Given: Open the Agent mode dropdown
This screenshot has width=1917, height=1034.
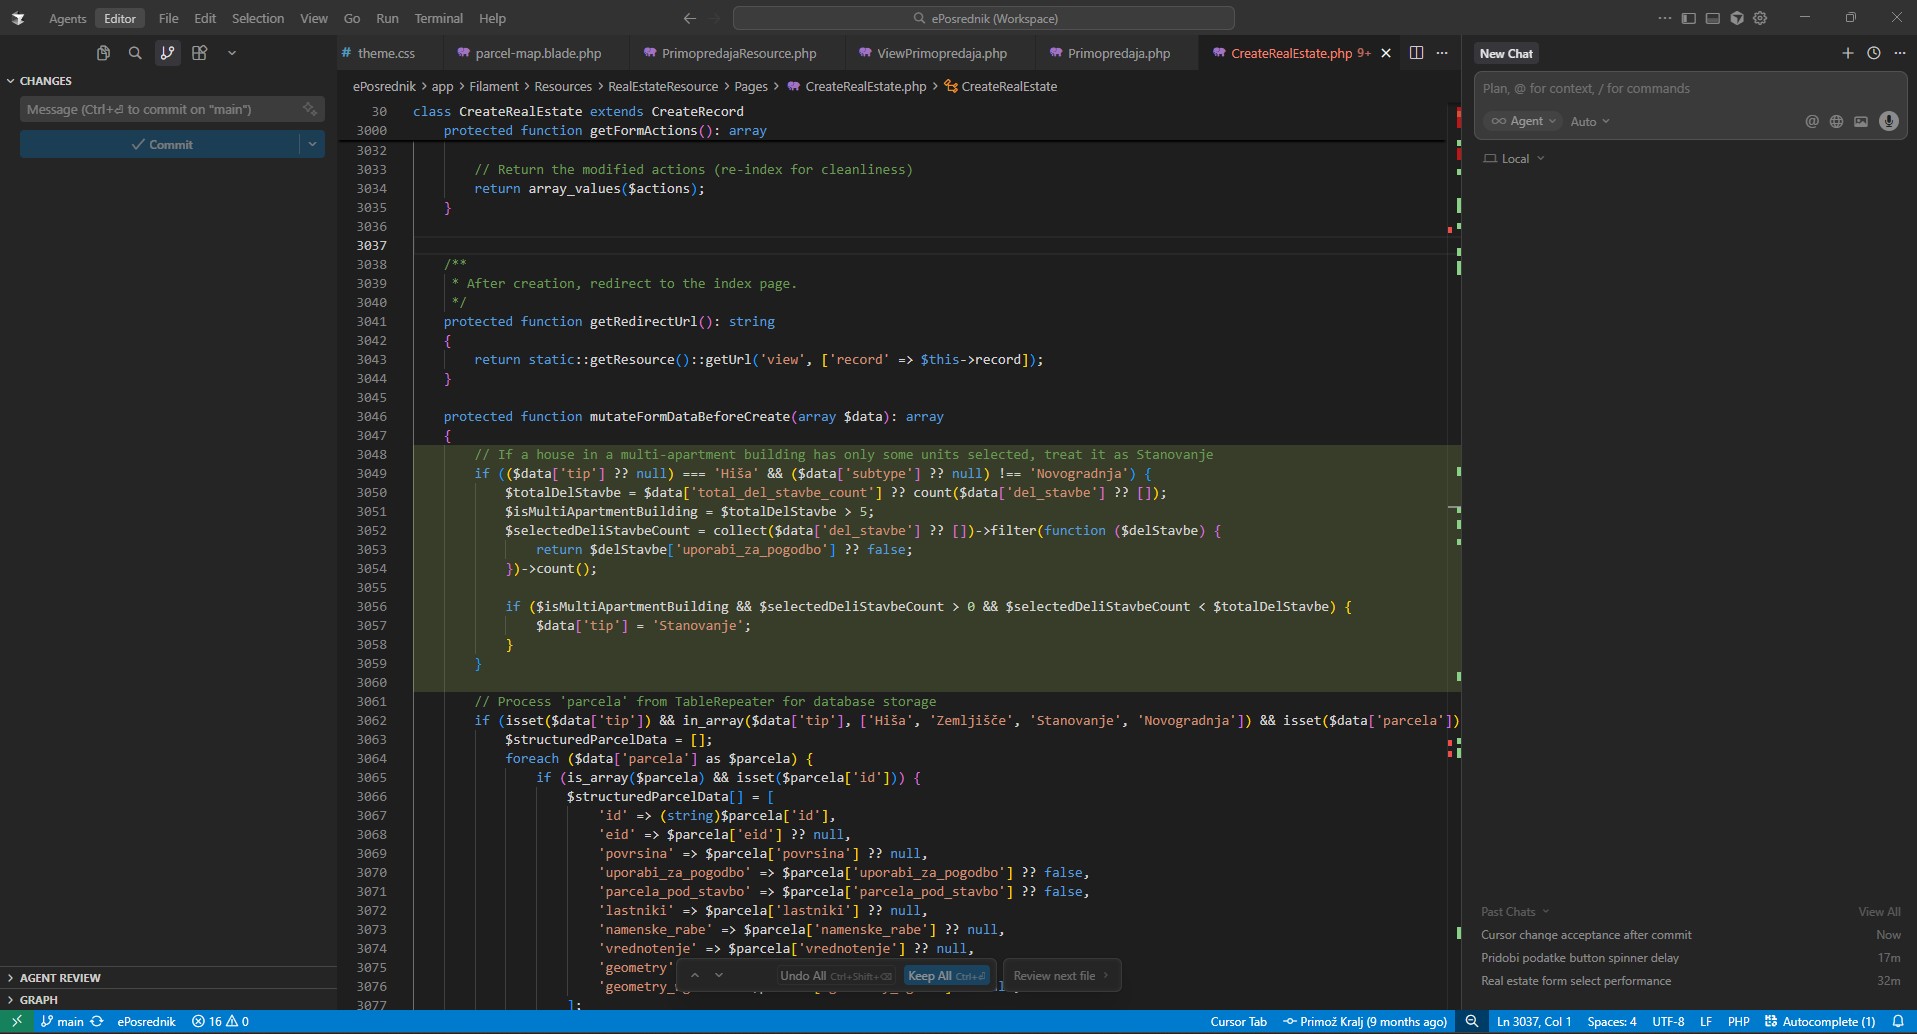Looking at the screenshot, I should click(1524, 121).
